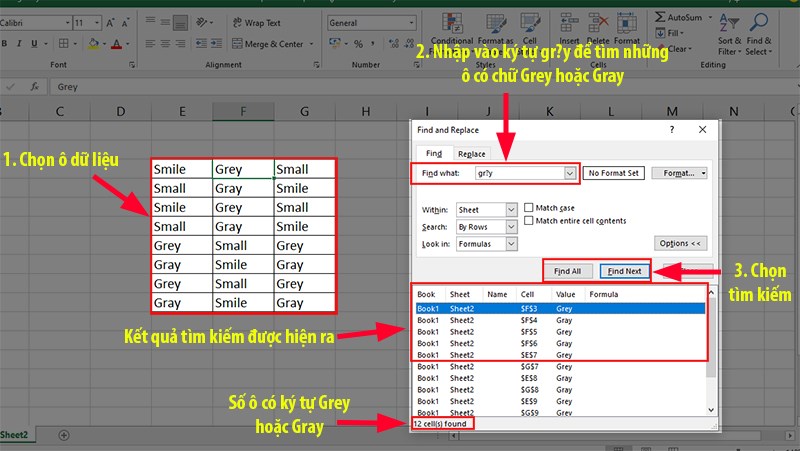The width and height of the screenshot is (800, 451).
Task: Enable the Match case checkbox
Action: (x=529, y=208)
